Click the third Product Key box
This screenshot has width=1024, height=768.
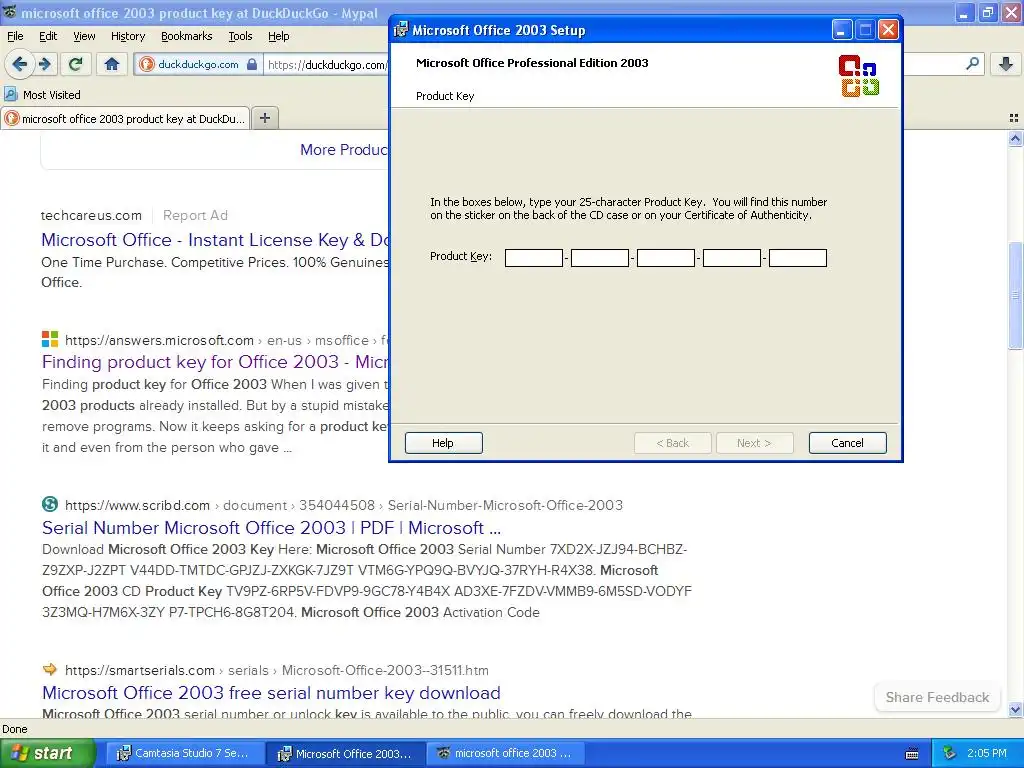coord(665,258)
